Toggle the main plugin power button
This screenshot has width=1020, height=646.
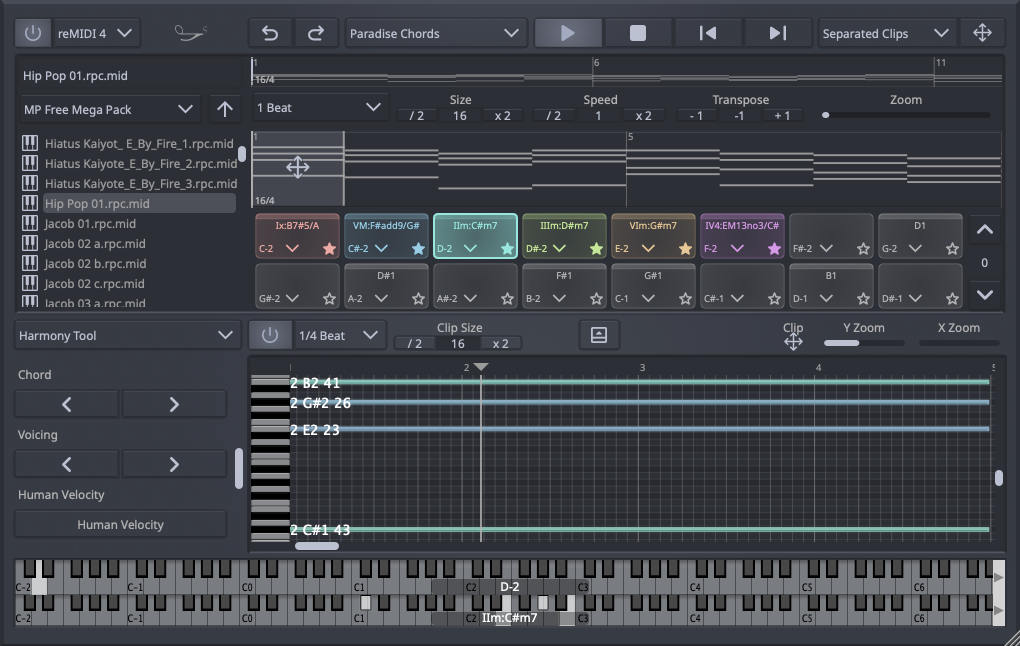(33, 31)
